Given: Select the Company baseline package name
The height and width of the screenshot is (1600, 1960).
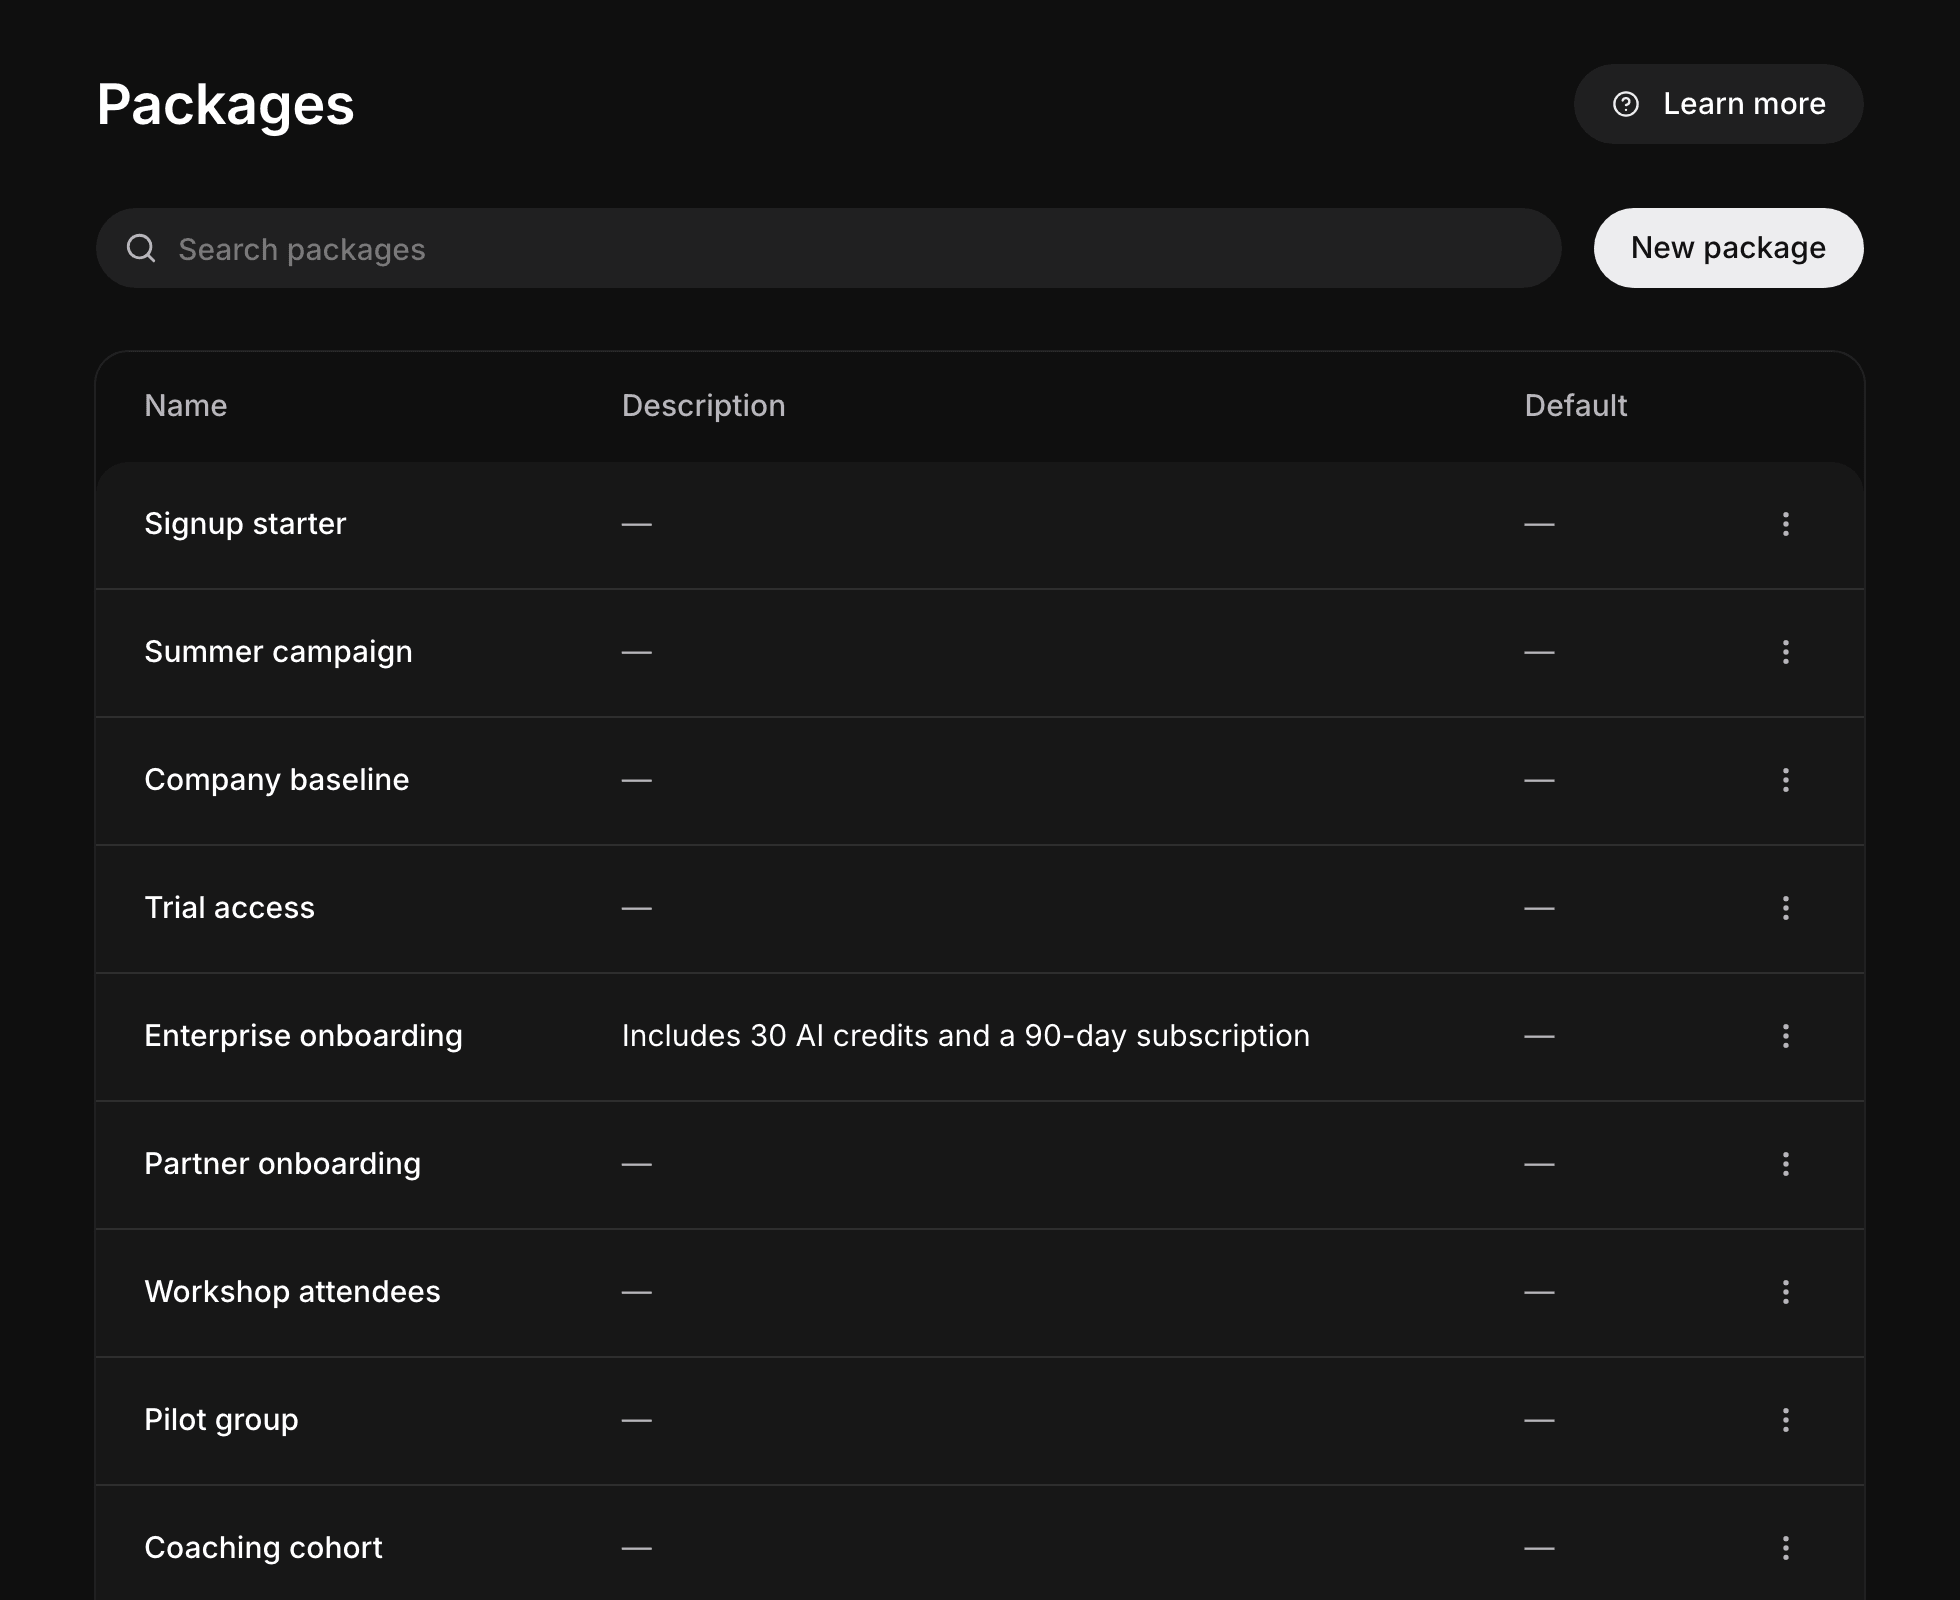Looking at the screenshot, I should click(x=277, y=780).
